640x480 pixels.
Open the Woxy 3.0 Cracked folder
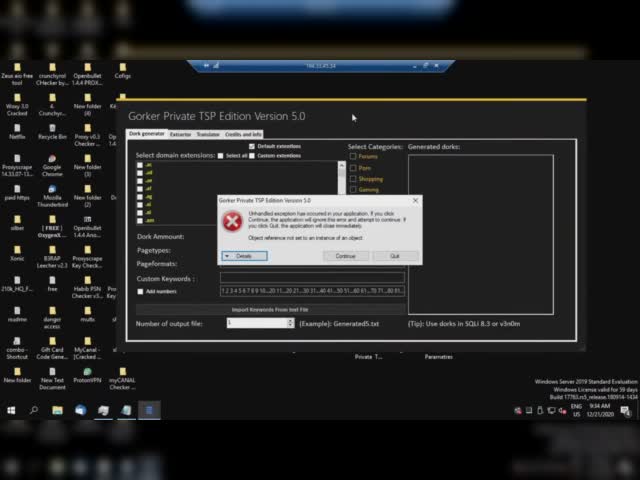(17, 104)
